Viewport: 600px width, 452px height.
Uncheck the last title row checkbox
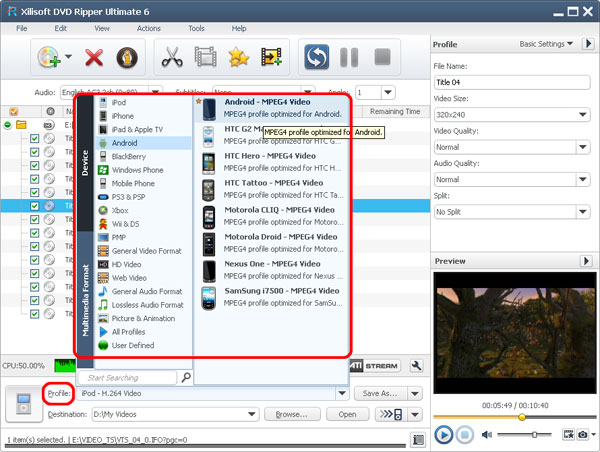pos(34,314)
